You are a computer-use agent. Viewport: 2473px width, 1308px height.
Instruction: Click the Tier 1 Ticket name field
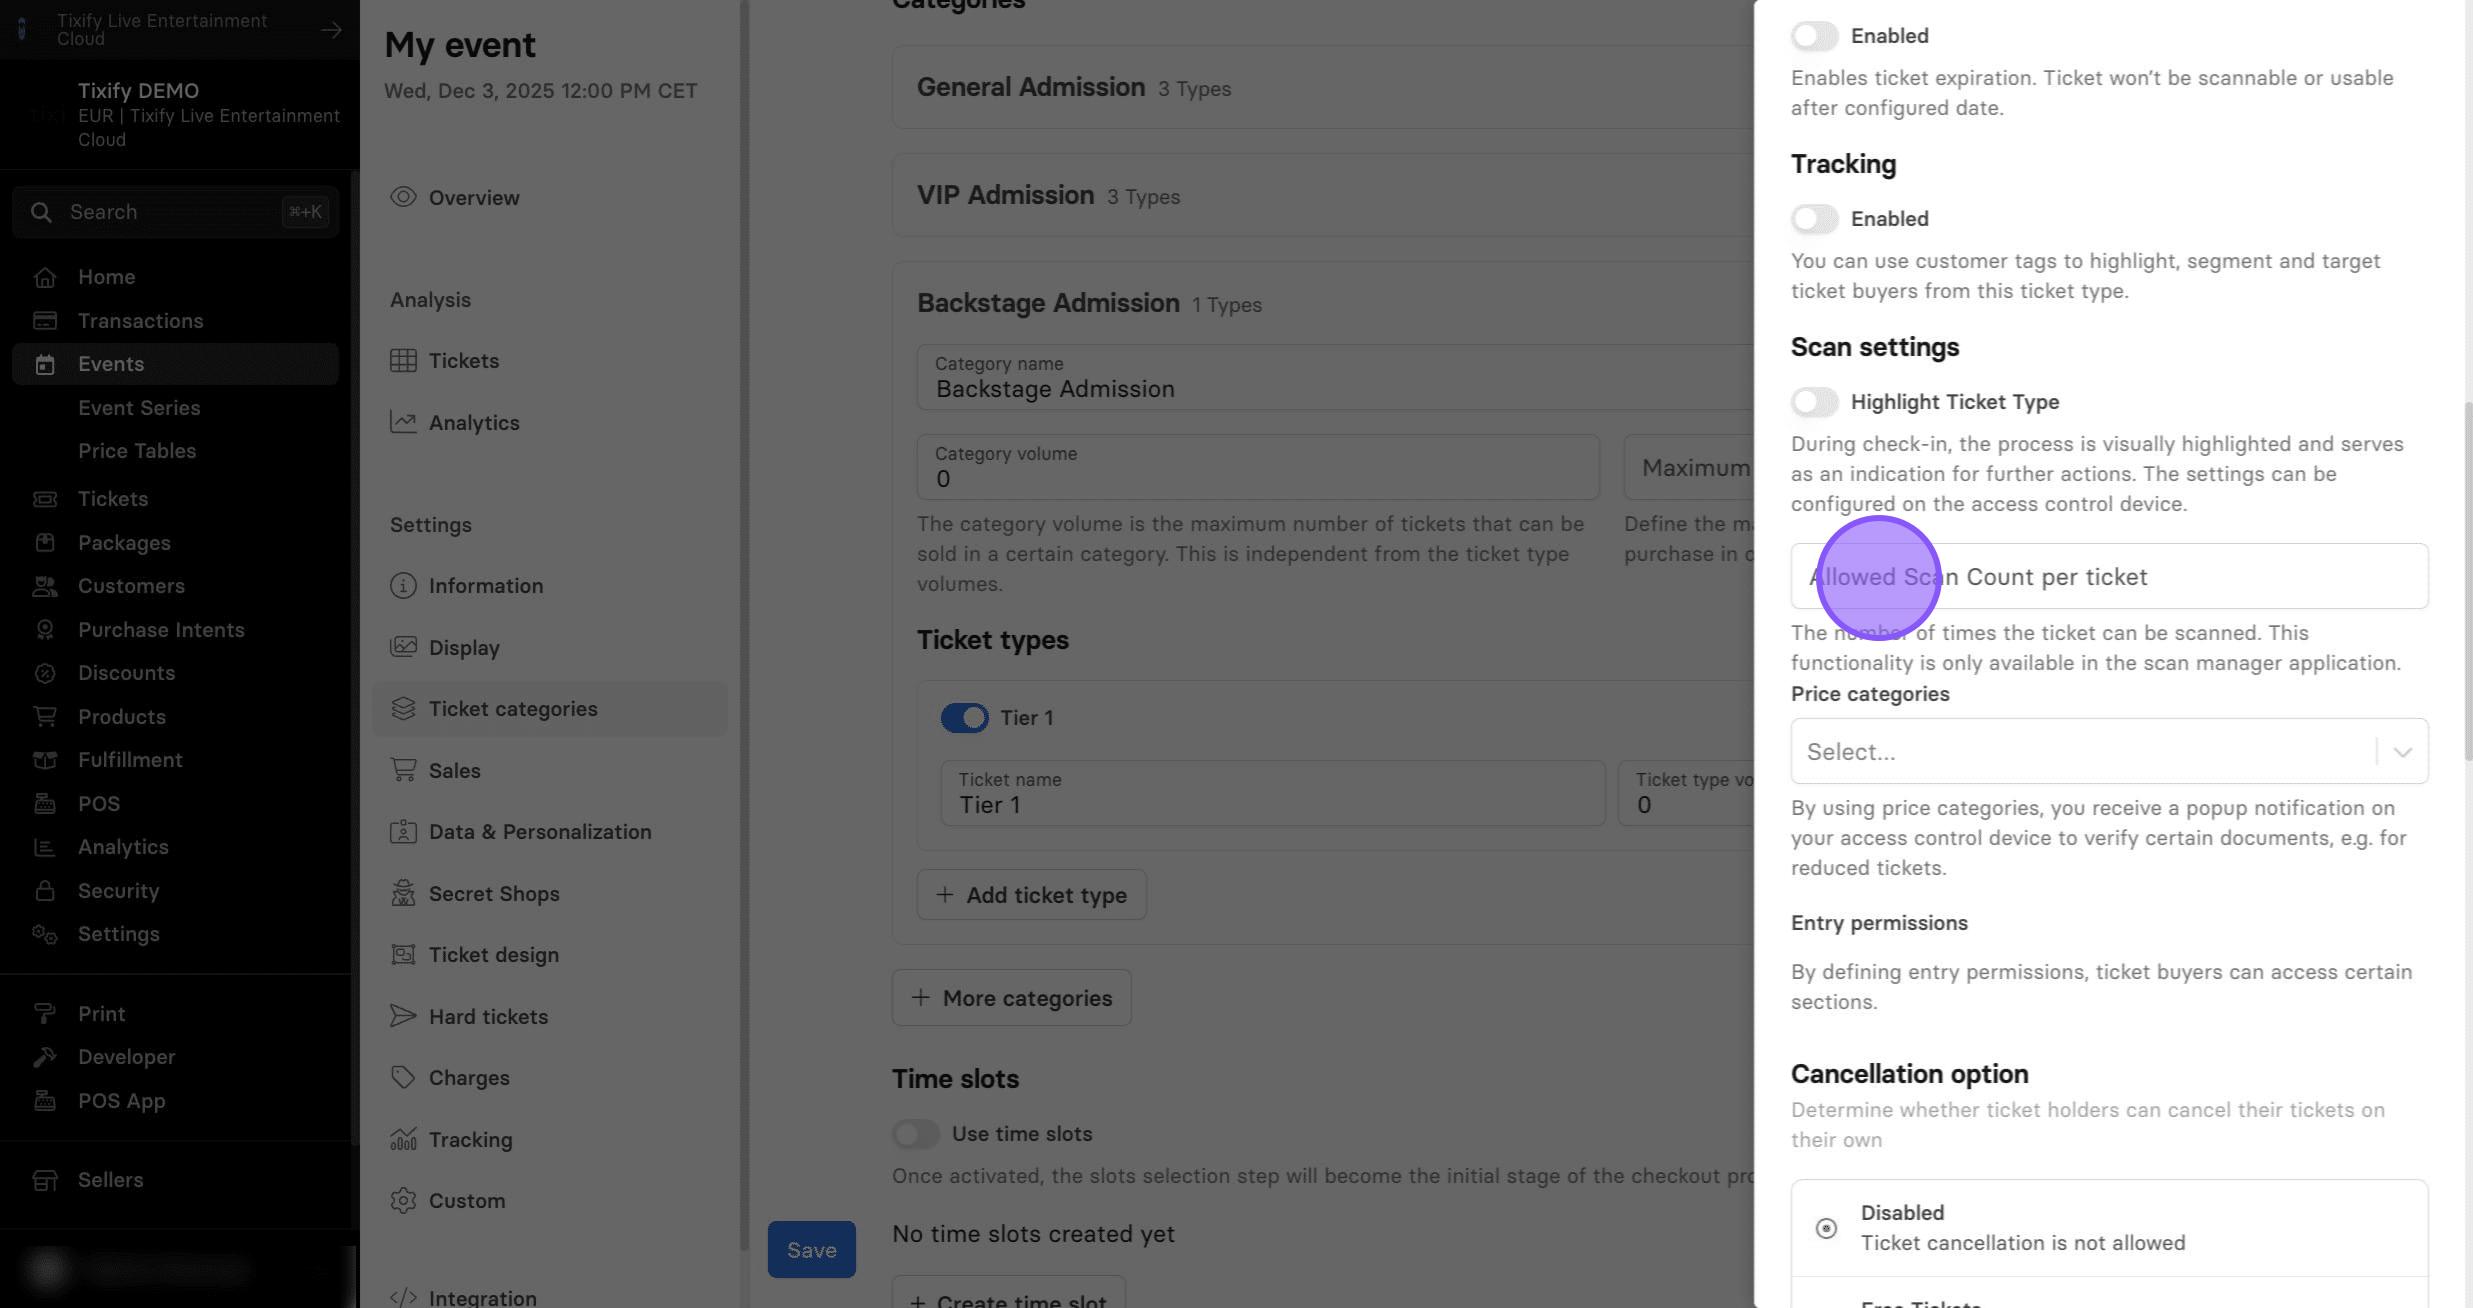click(1272, 793)
